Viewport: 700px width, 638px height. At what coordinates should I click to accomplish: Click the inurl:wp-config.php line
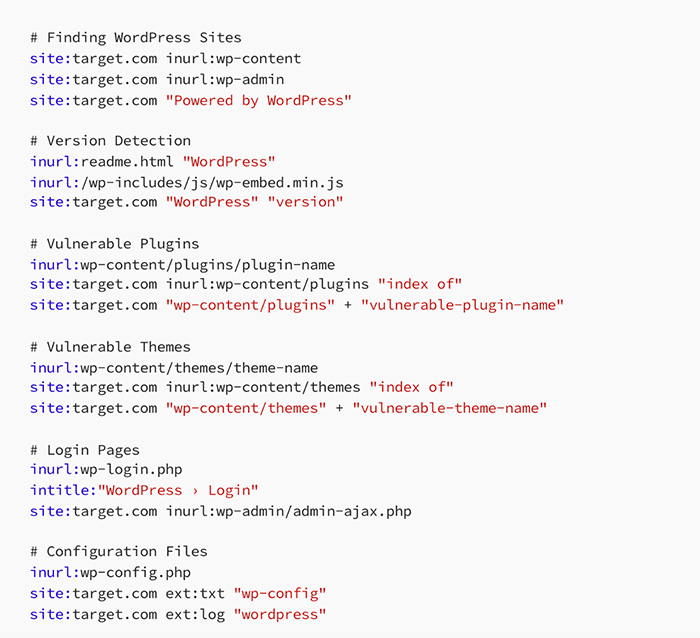tap(110, 572)
